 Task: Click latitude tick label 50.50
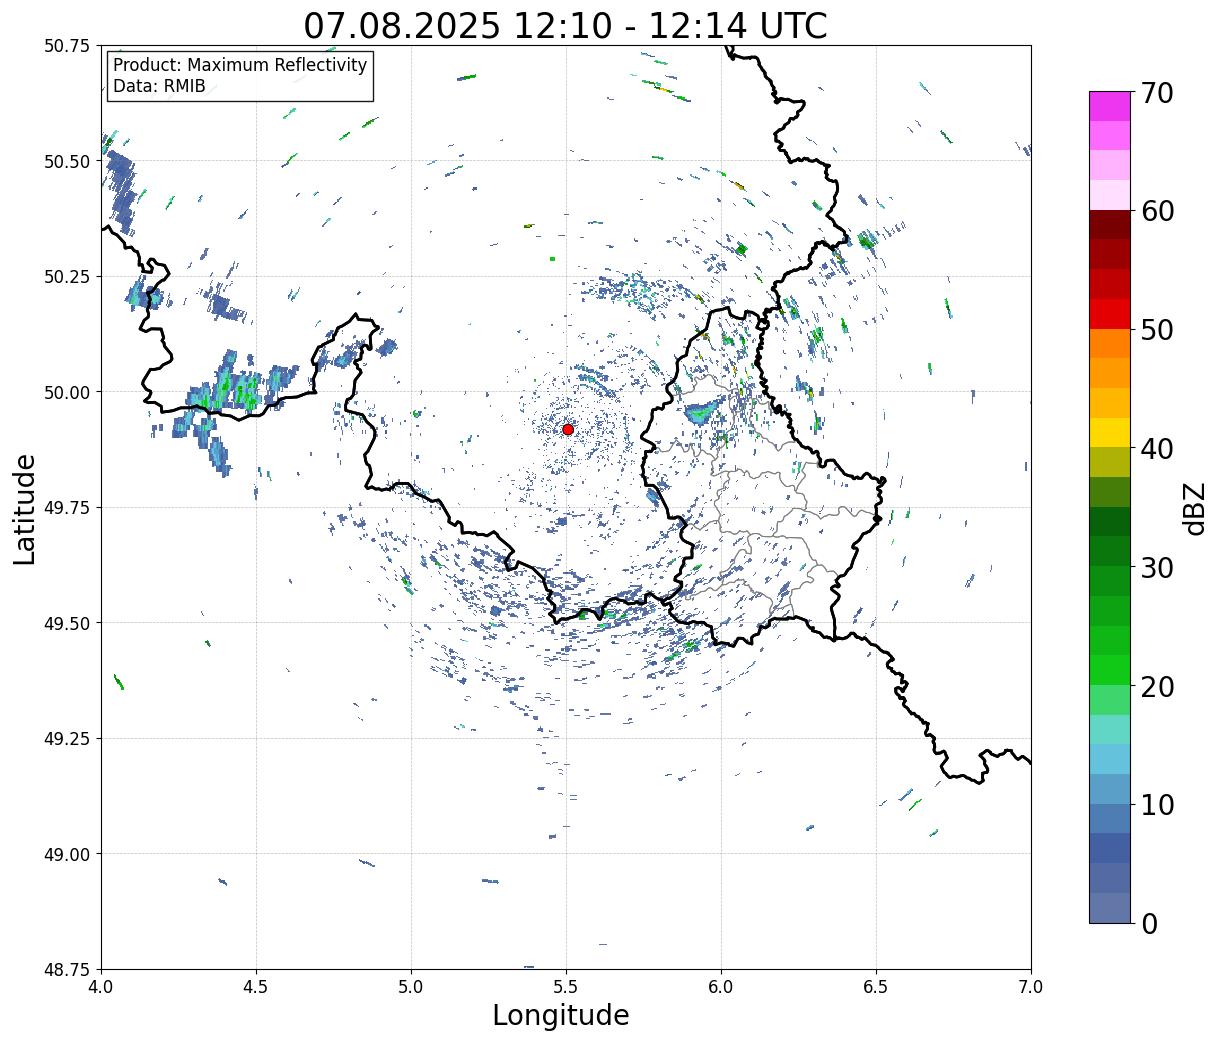[66, 161]
